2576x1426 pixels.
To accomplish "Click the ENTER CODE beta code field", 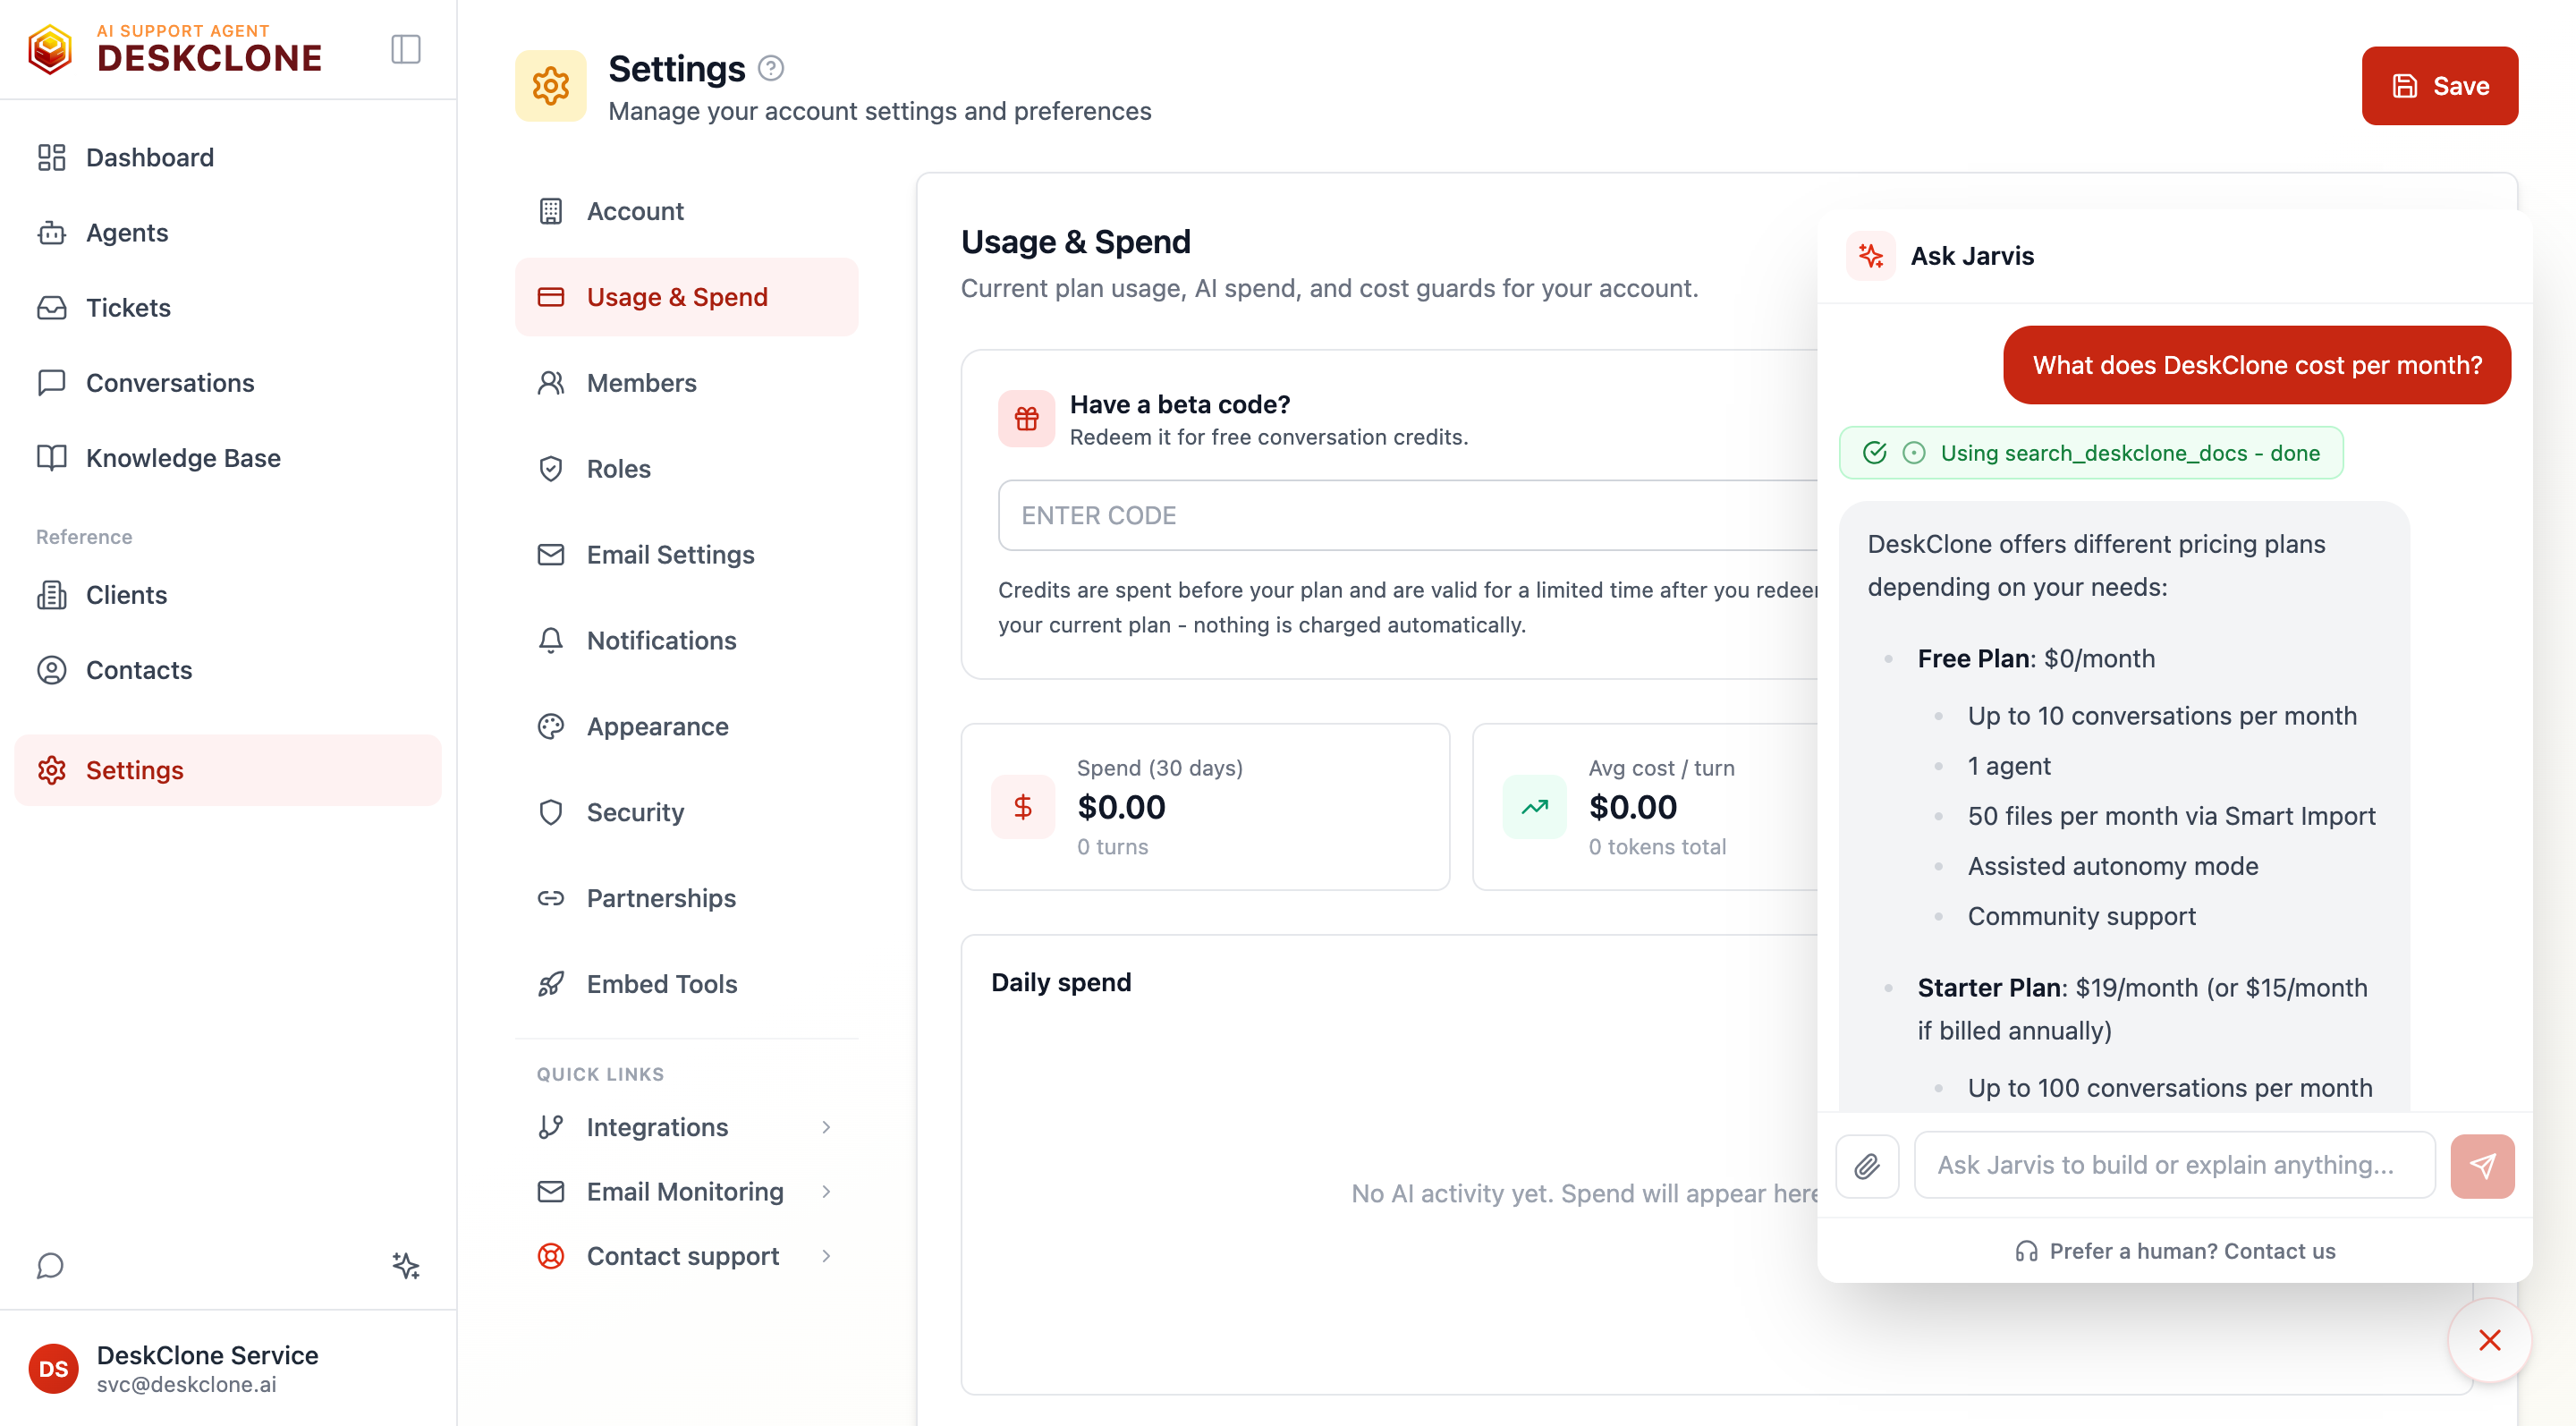I will click(x=1408, y=515).
